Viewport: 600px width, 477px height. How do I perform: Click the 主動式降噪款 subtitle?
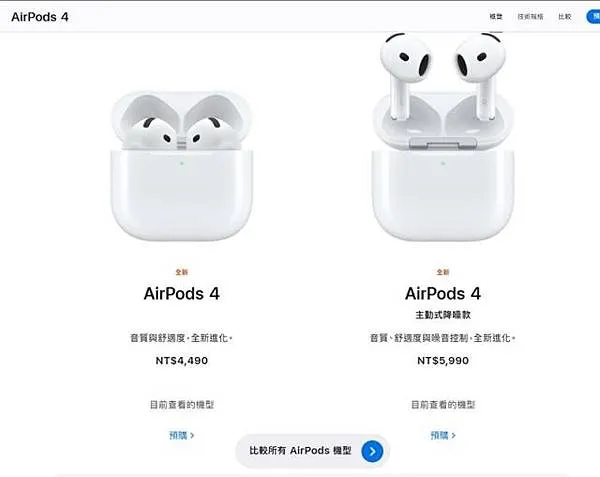443,315
